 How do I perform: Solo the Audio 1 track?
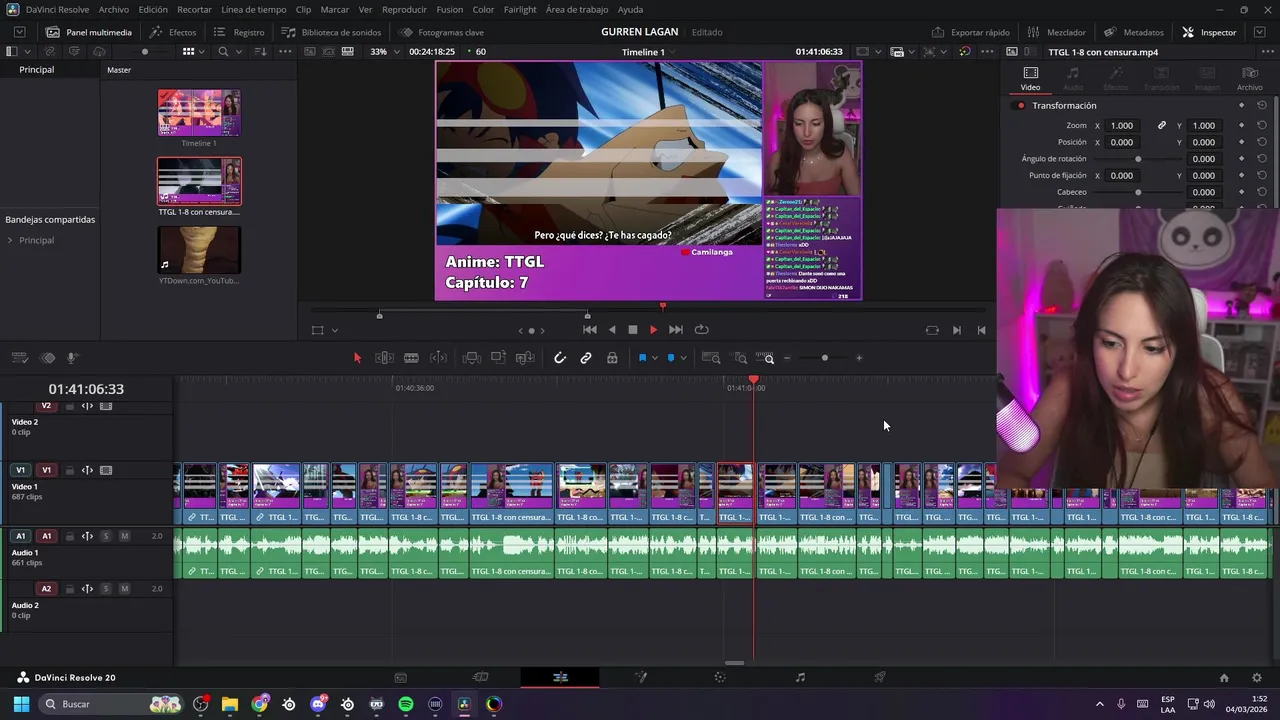tap(106, 536)
